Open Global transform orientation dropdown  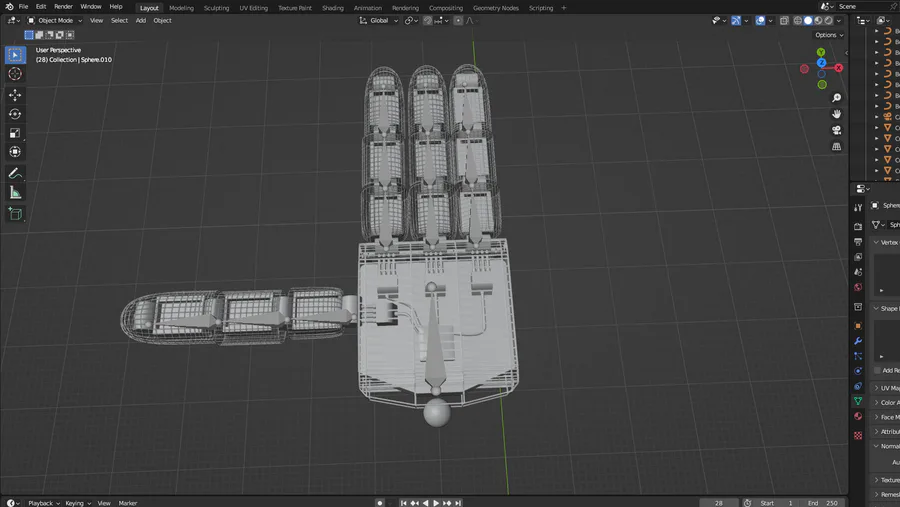pyautogui.click(x=379, y=21)
